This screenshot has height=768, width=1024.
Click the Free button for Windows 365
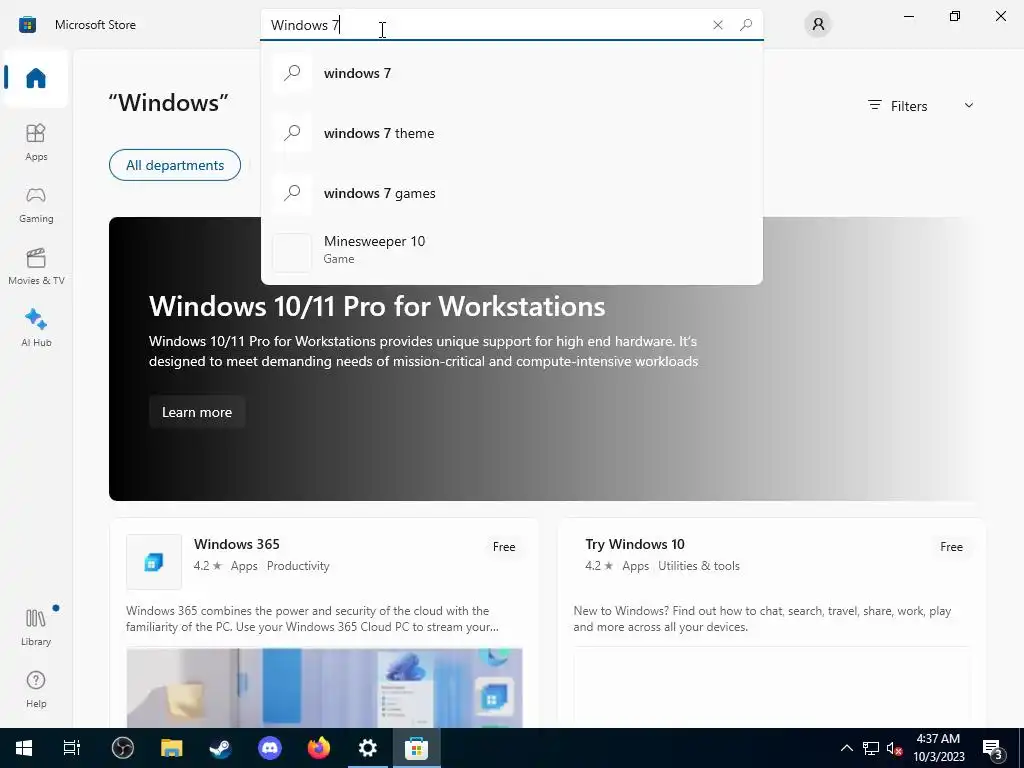[x=504, y=547]
